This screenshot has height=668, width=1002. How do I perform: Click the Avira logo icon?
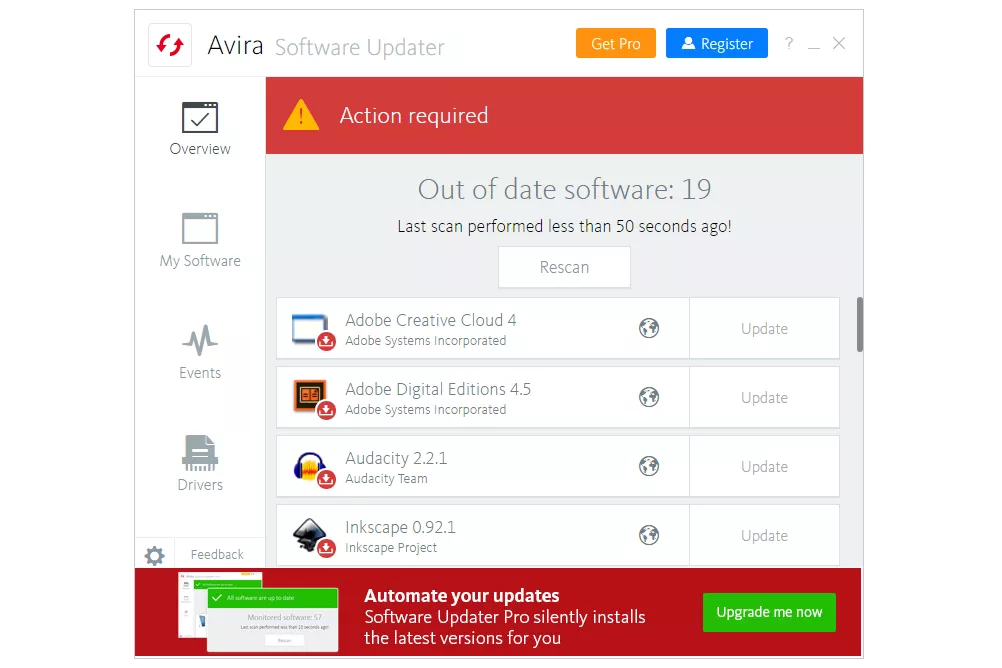(170, 45)
